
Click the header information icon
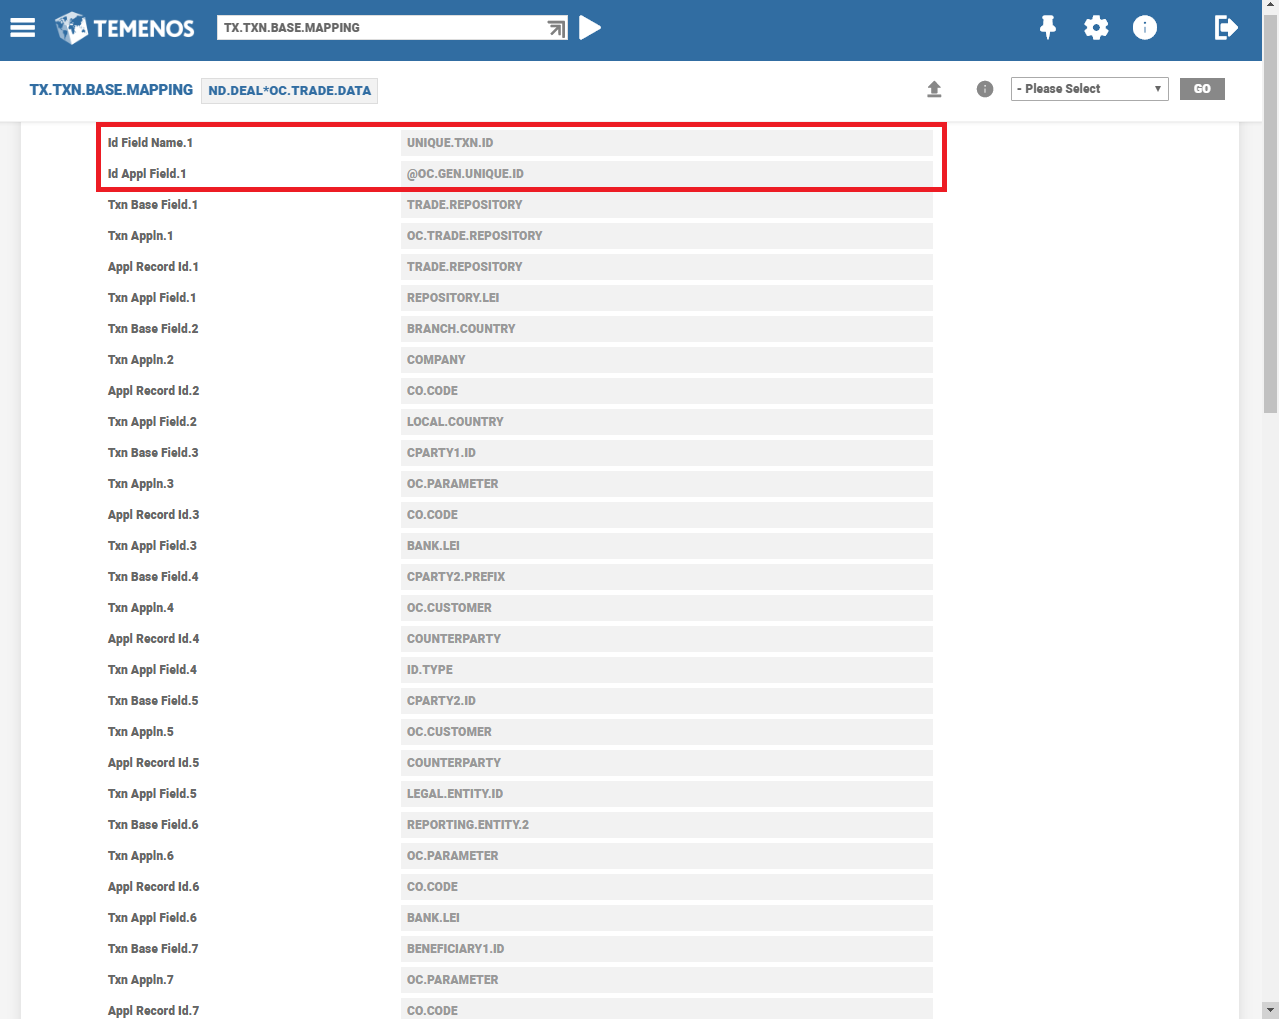point(1144,28)
